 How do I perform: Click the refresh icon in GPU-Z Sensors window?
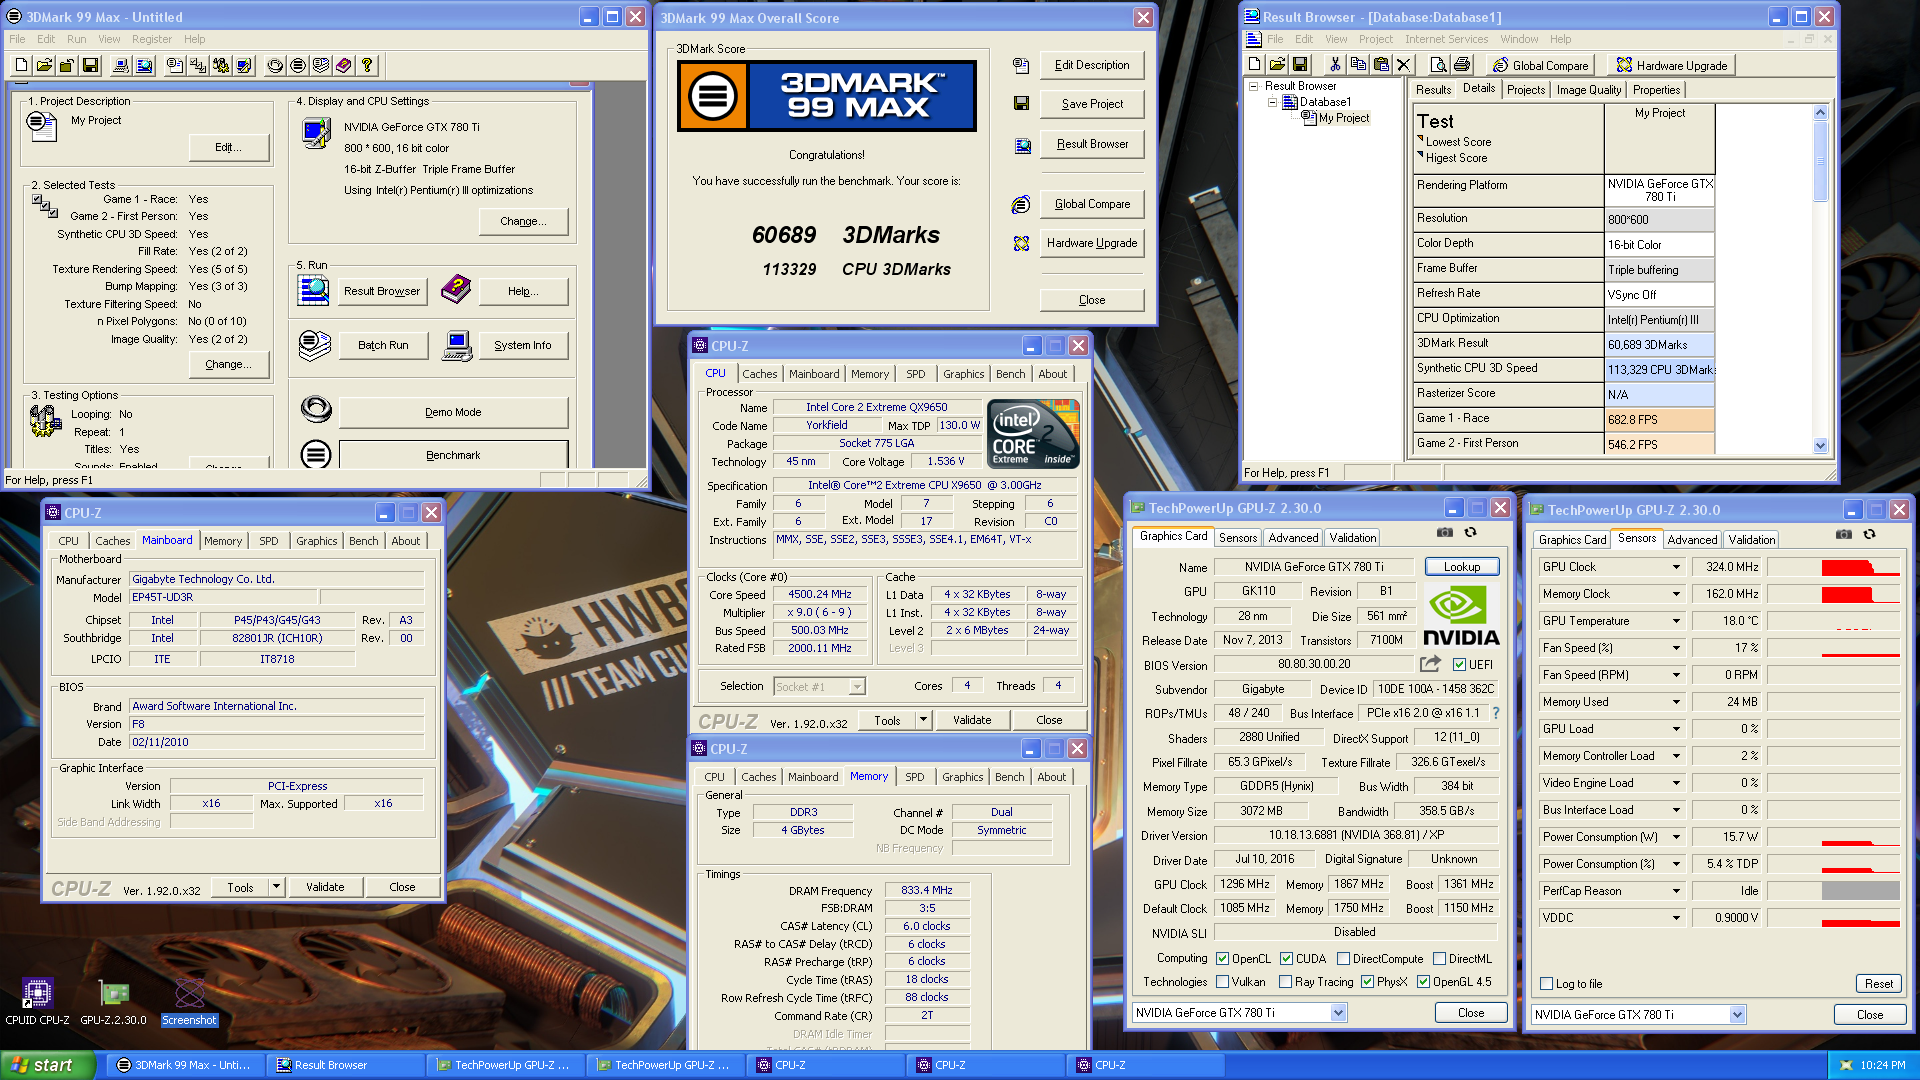1869,535
